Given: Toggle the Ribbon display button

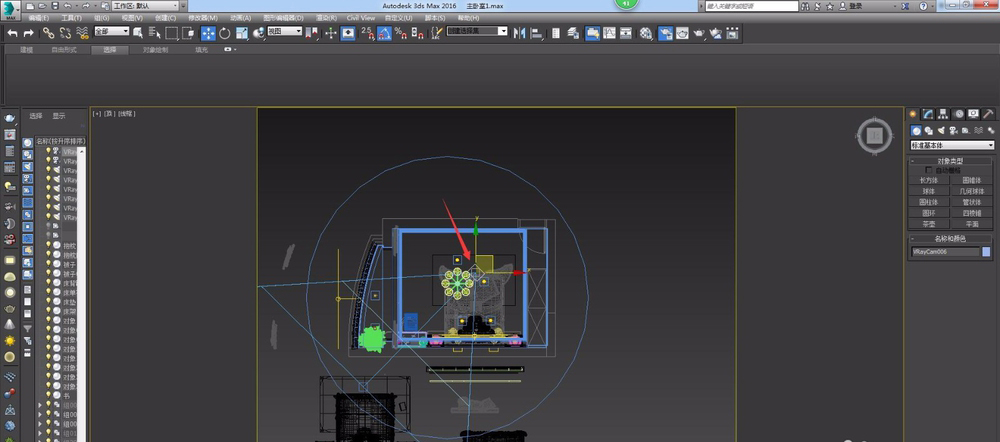Looking at the screenshot, I should point(592,33).
